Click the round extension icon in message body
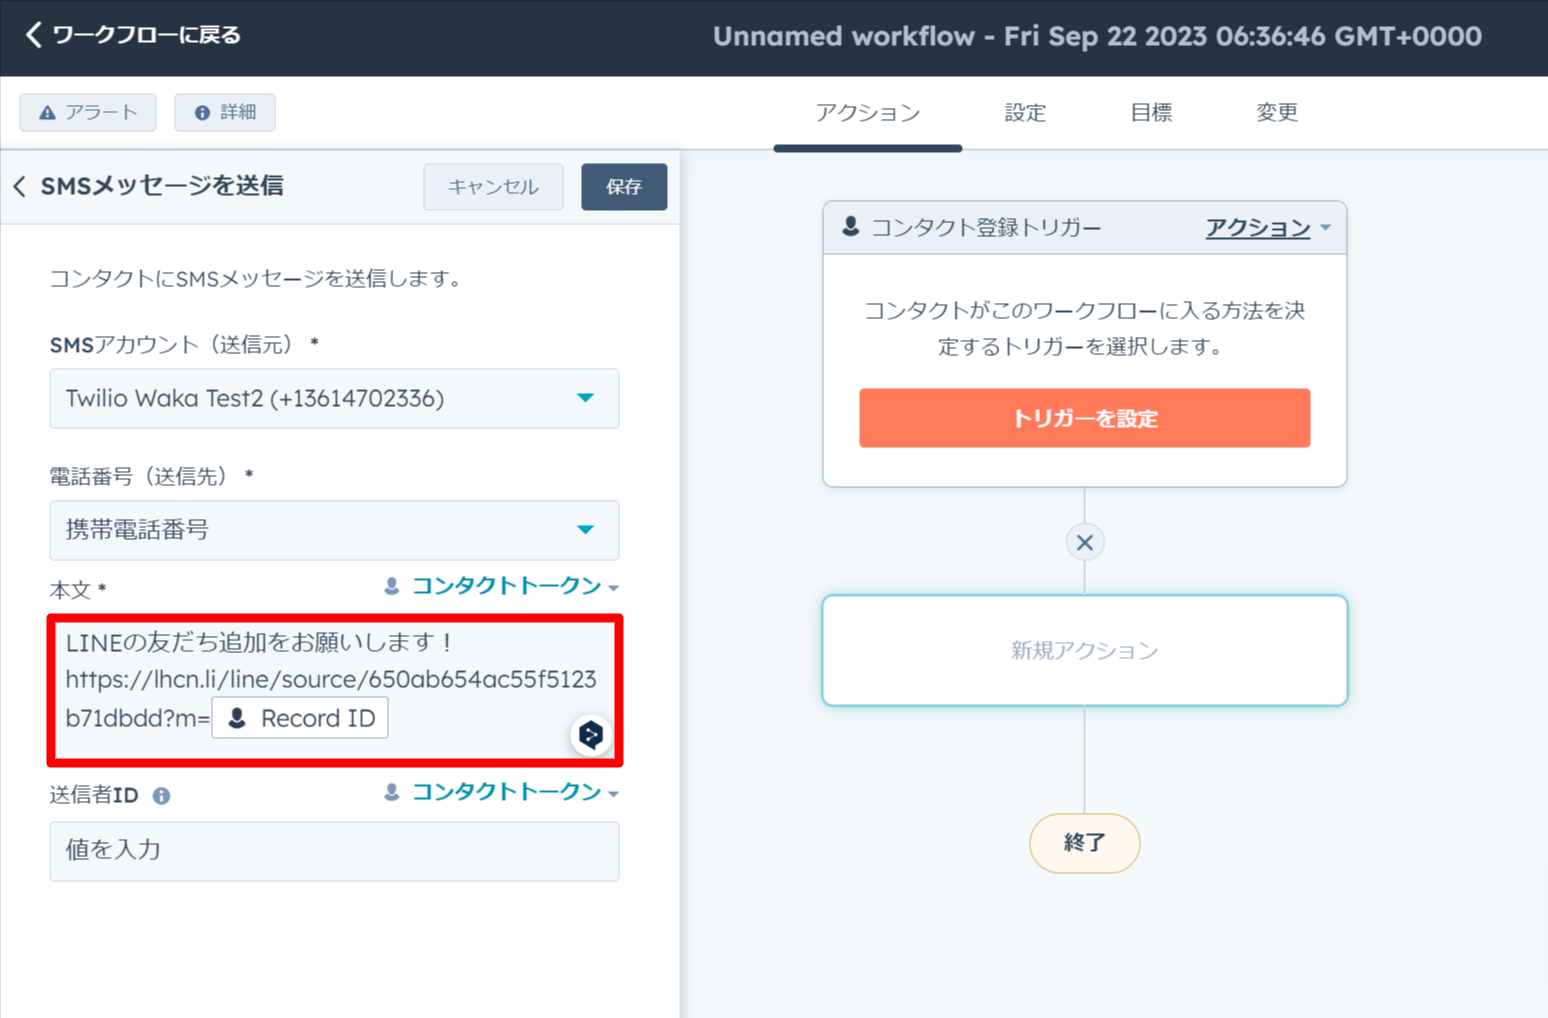The image size is (1548, 1018). pos(591,735)
